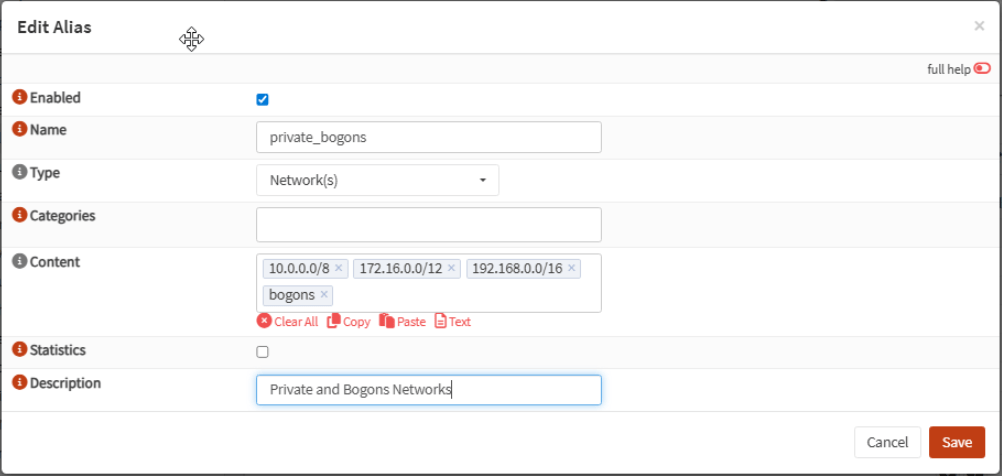Click the info icon beside Enabled
This screenshot has height=476, width=1002.
pyautogui.click(x=19, y=98)
